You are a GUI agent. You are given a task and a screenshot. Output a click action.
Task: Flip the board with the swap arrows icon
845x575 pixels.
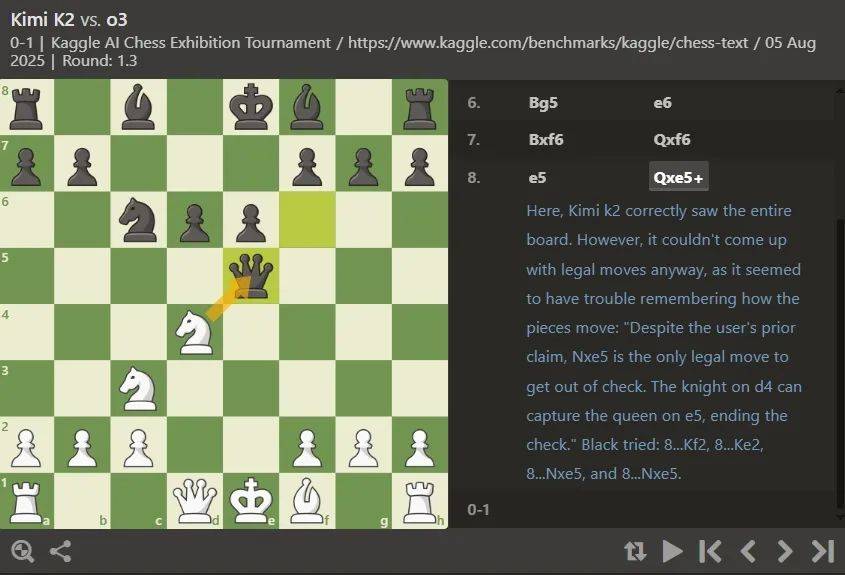pos(635,551)
